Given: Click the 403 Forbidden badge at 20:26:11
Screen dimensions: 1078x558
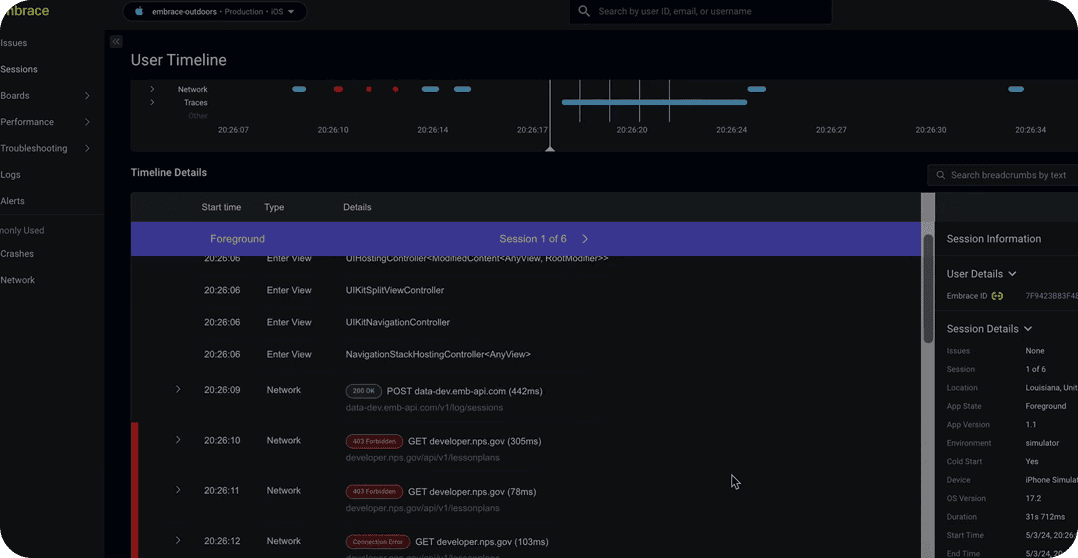Looking at the screenshot, I should (374, 492).
